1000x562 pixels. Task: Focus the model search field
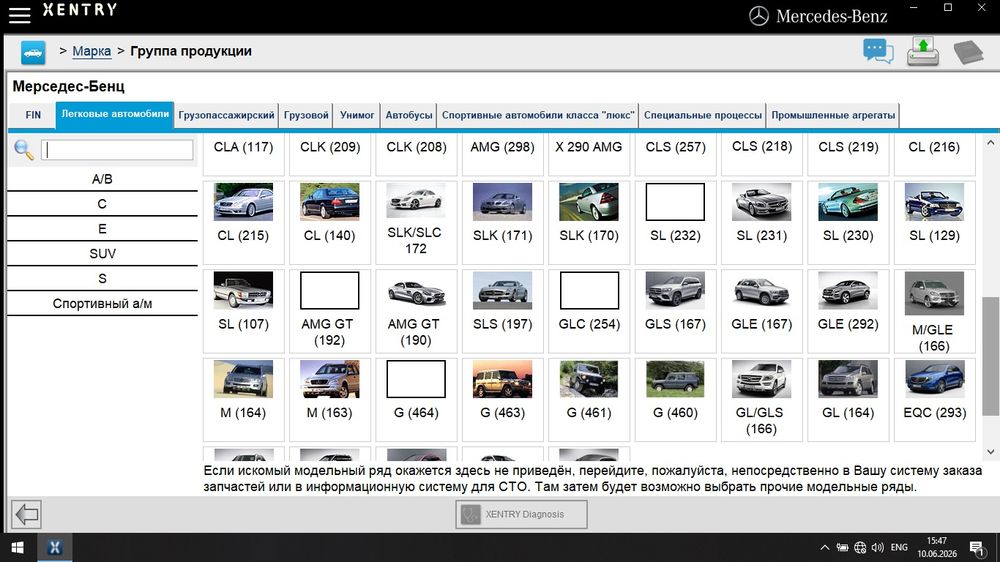click(117, 150)
